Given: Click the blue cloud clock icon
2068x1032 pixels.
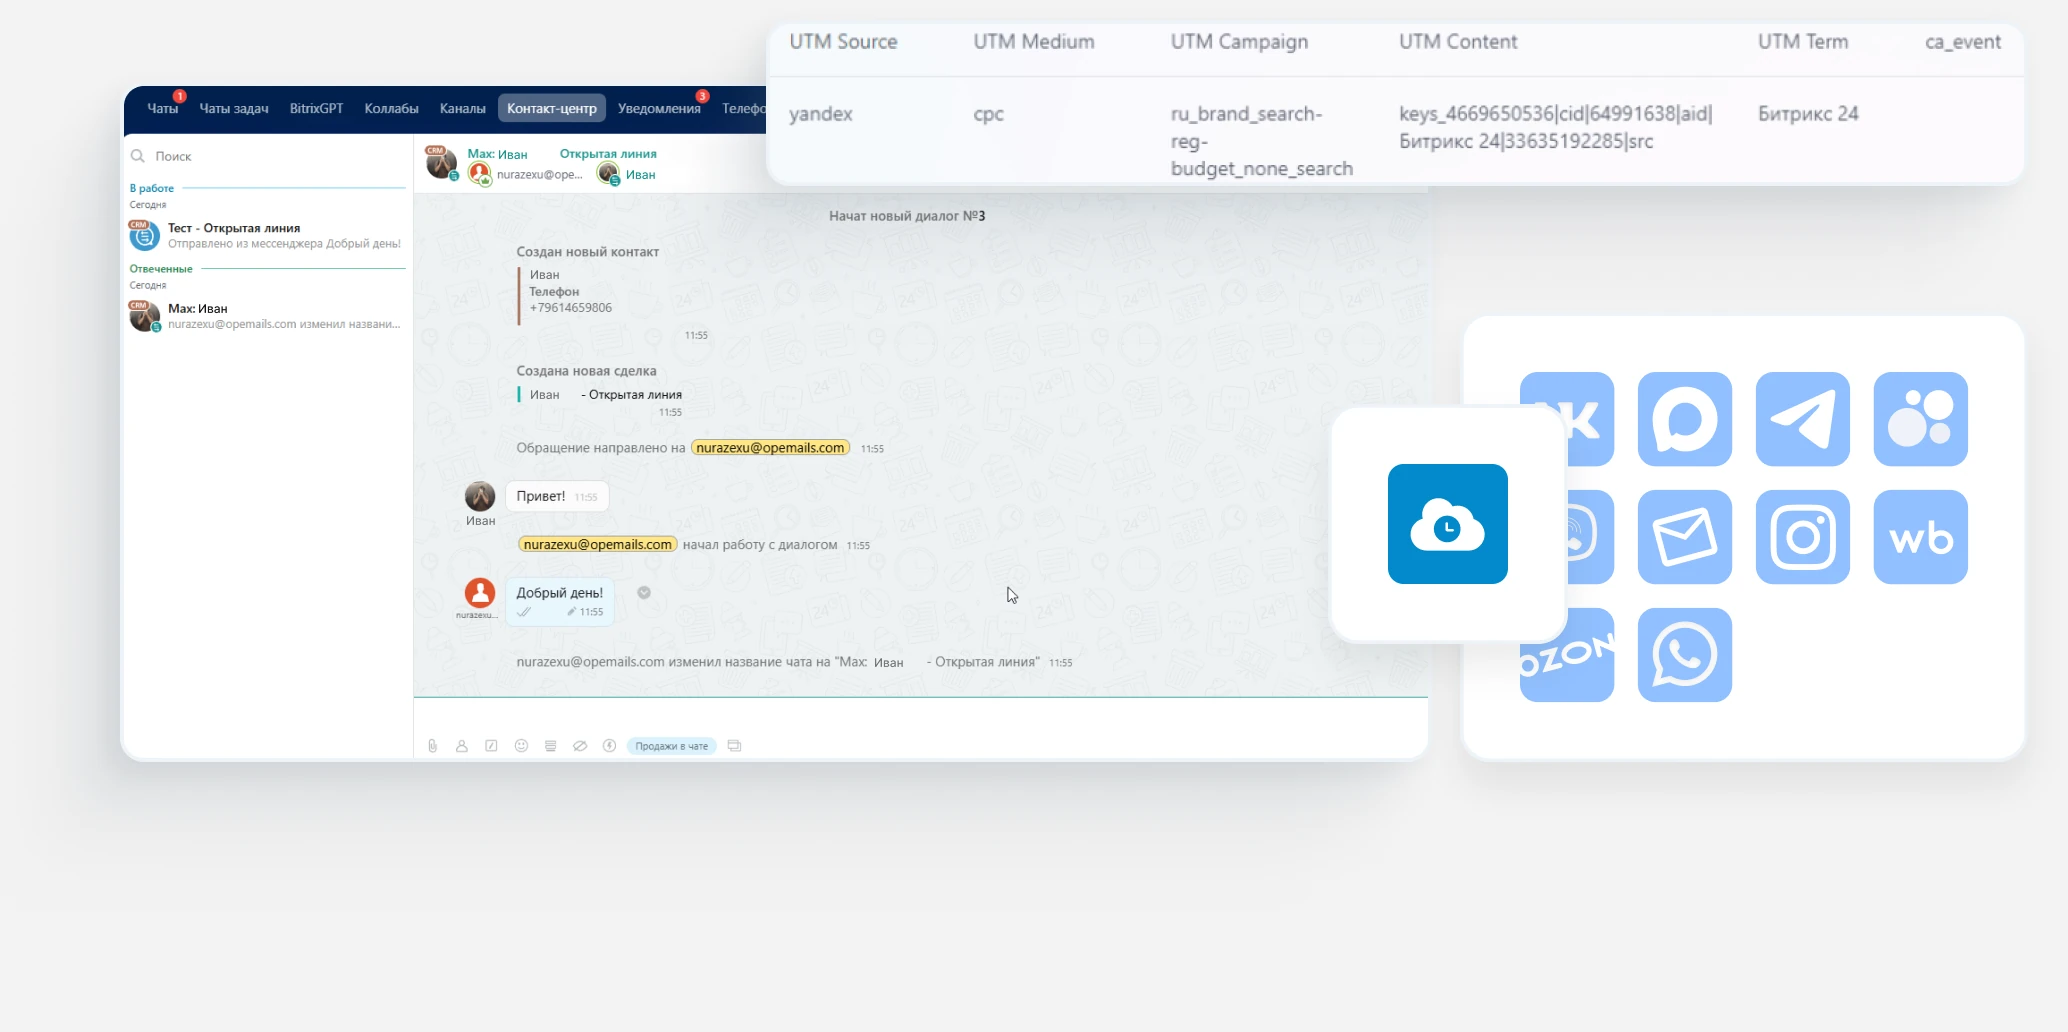Looking at the screenshot, I should coord(1447,524).
